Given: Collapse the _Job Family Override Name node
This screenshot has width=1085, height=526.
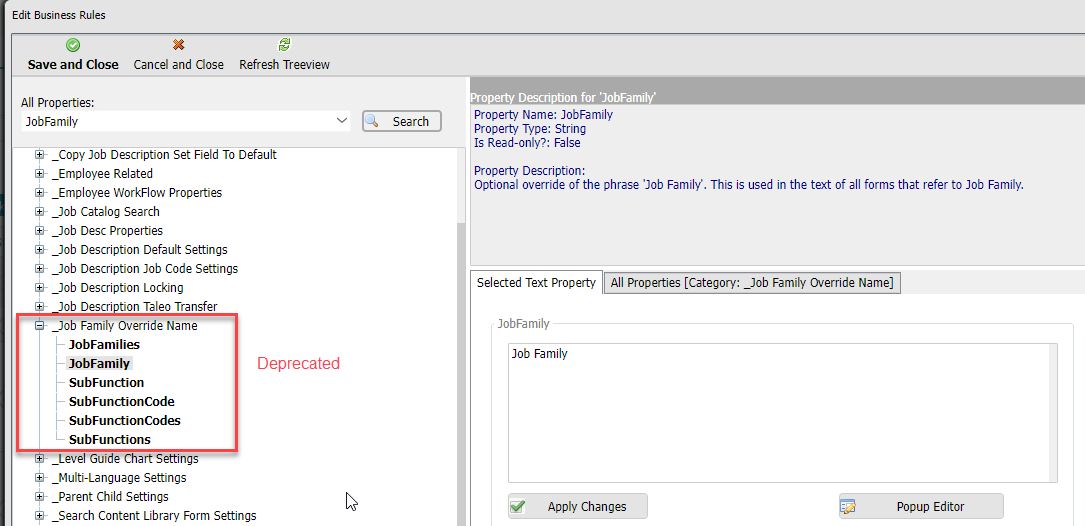Looking at the screenshot, I should click(x=40, y=326).
